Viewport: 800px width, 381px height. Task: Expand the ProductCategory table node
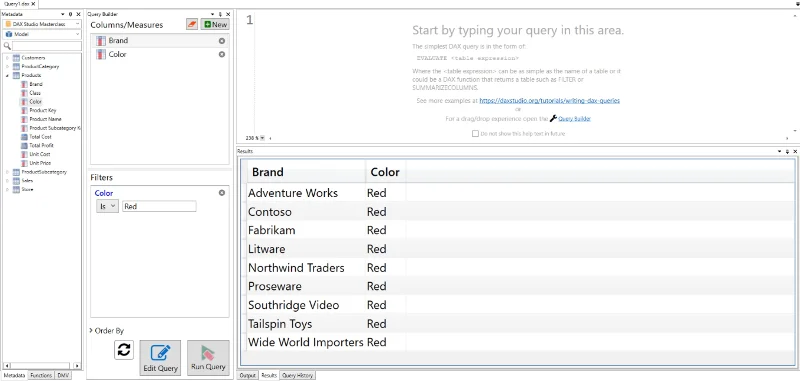pyautogui.click(x=7, y=67)
